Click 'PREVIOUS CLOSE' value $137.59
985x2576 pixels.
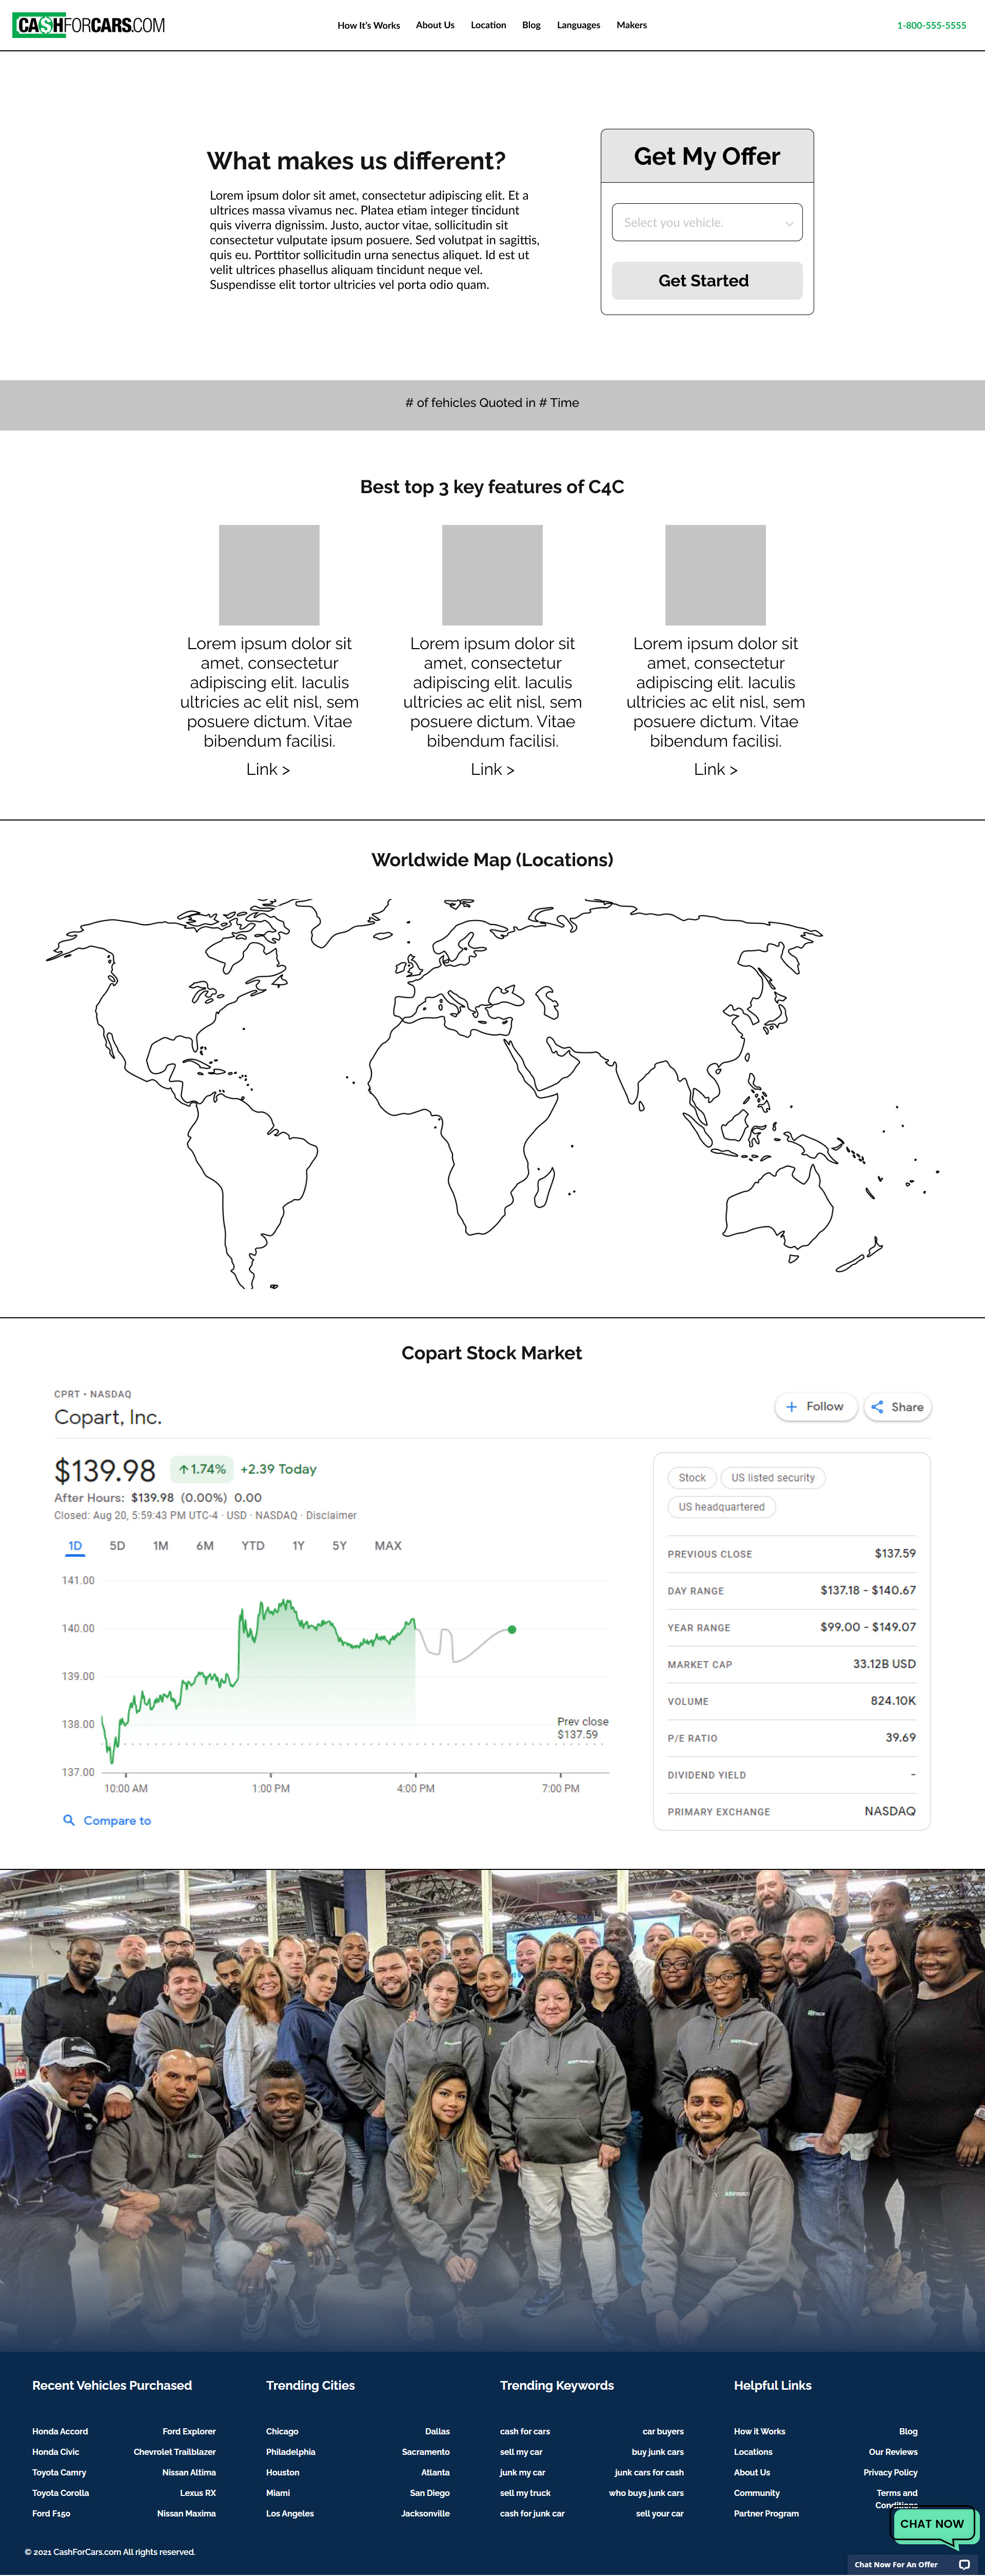tap(895, 1553)
